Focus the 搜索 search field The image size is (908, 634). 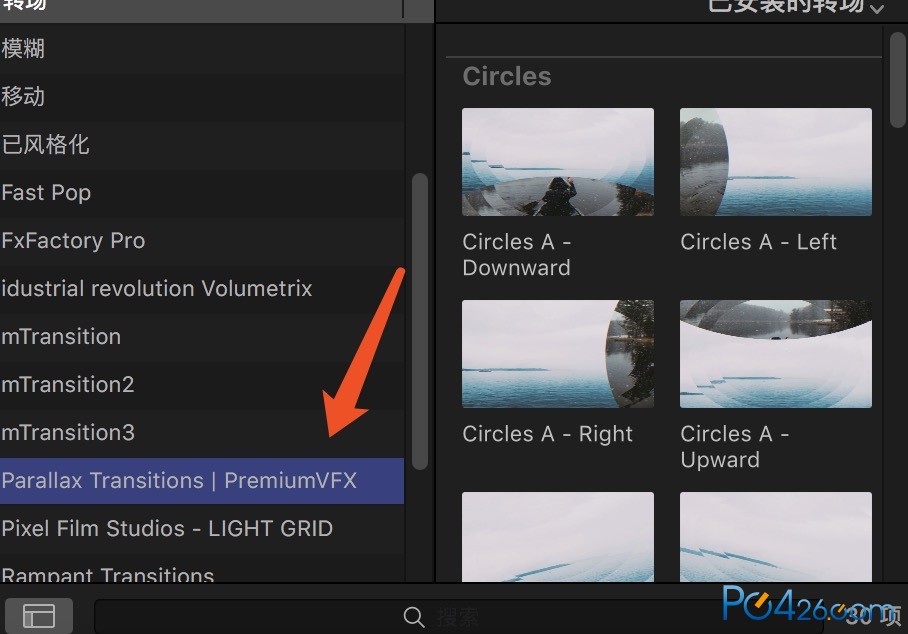click(459, 617)
